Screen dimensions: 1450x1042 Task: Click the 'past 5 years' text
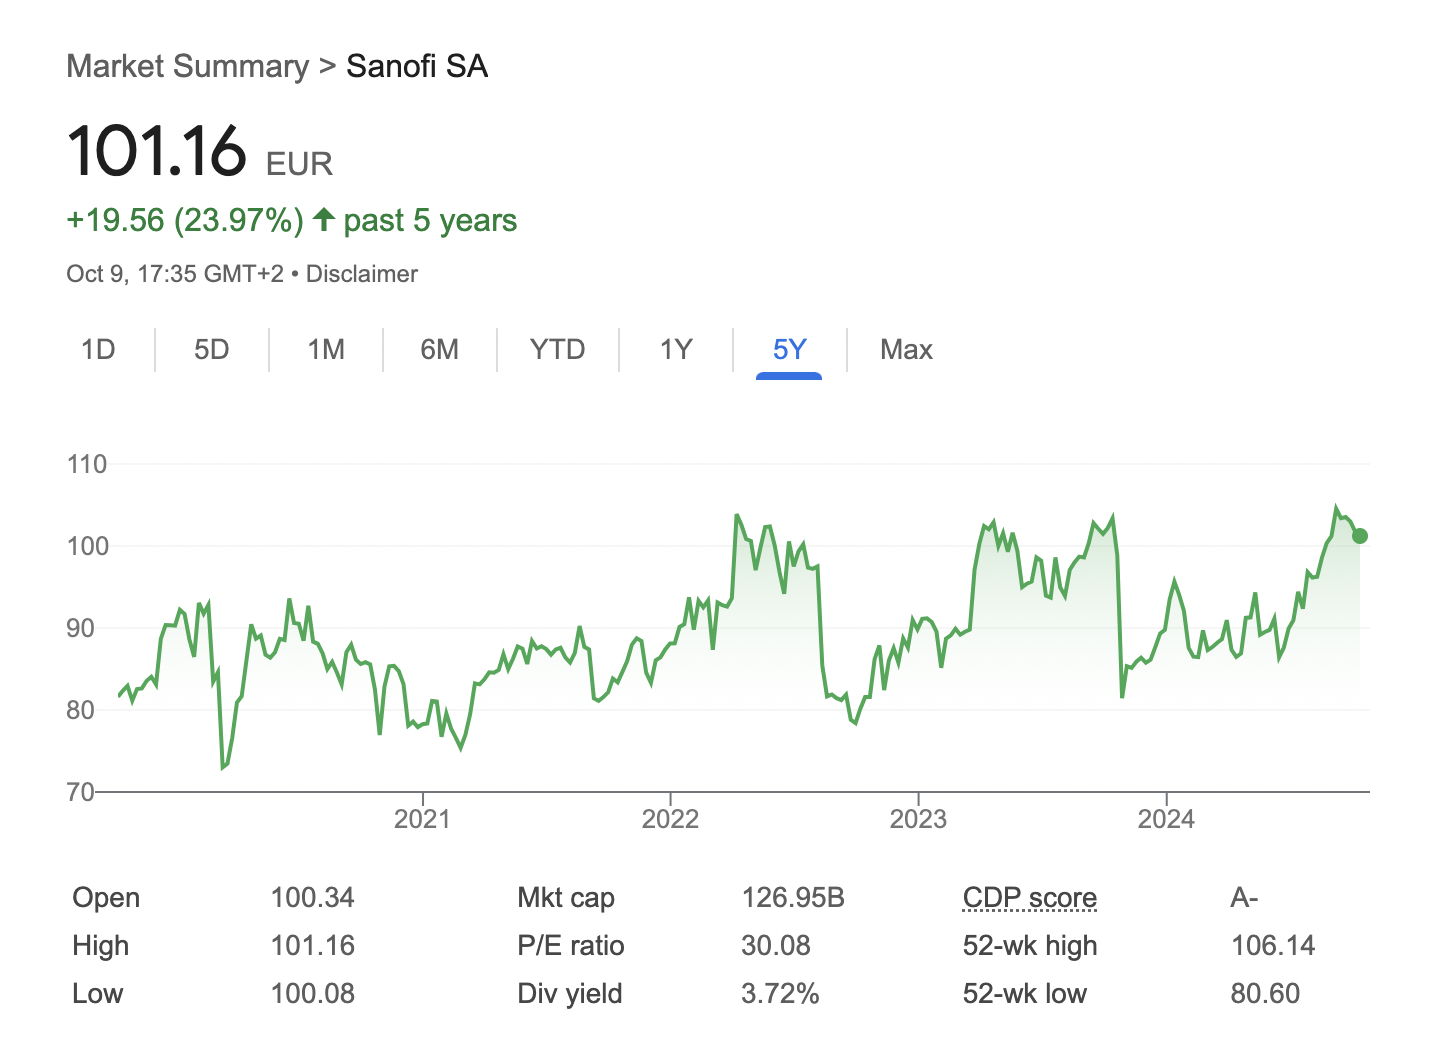pyautogui.click(x=430, y=220)
